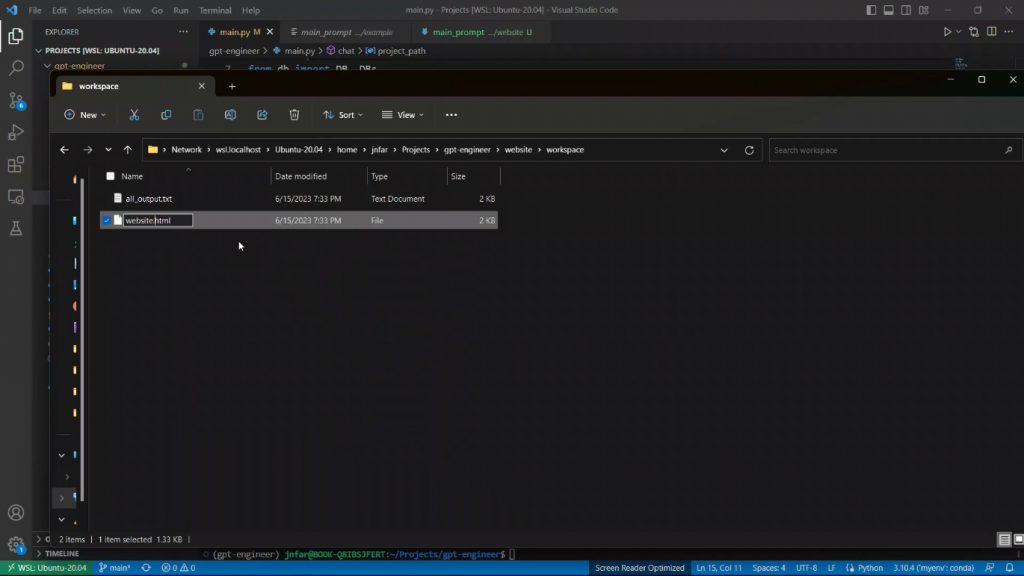Toggle Screen Reader Optimized in status bar
The width and height of the screenshot is (1024, 576).
[640, 568]
